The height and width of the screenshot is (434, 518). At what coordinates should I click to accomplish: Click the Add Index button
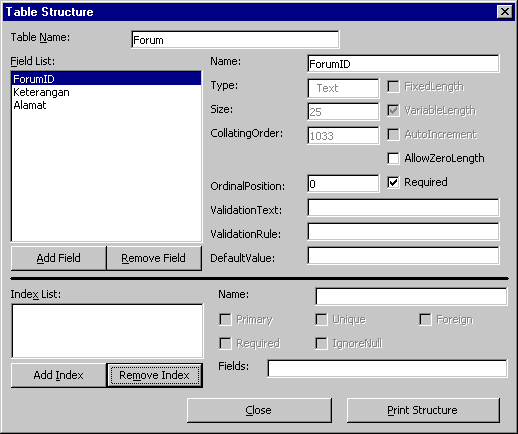59,375
